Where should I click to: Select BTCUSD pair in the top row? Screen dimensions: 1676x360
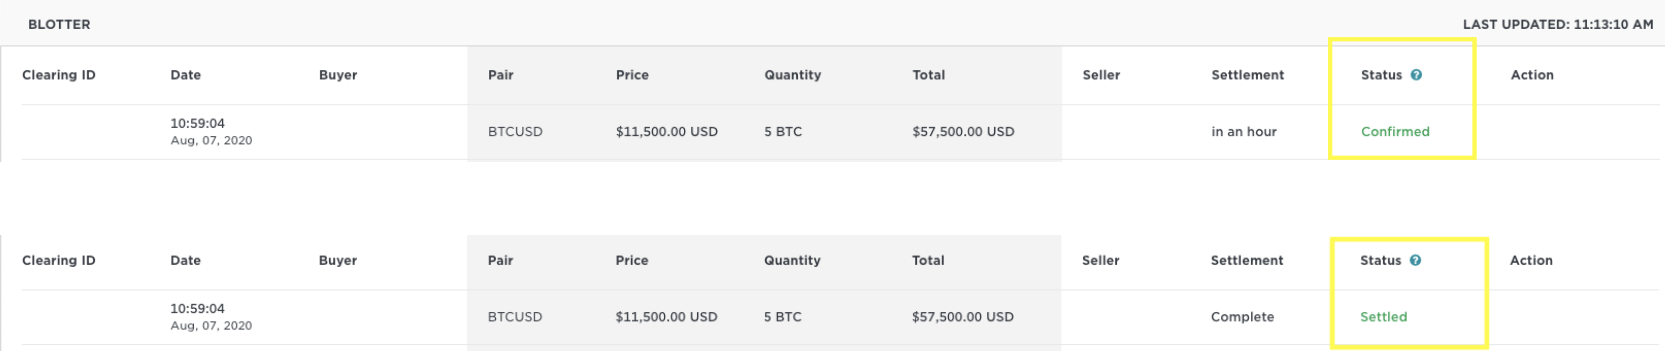pos(515,131)
